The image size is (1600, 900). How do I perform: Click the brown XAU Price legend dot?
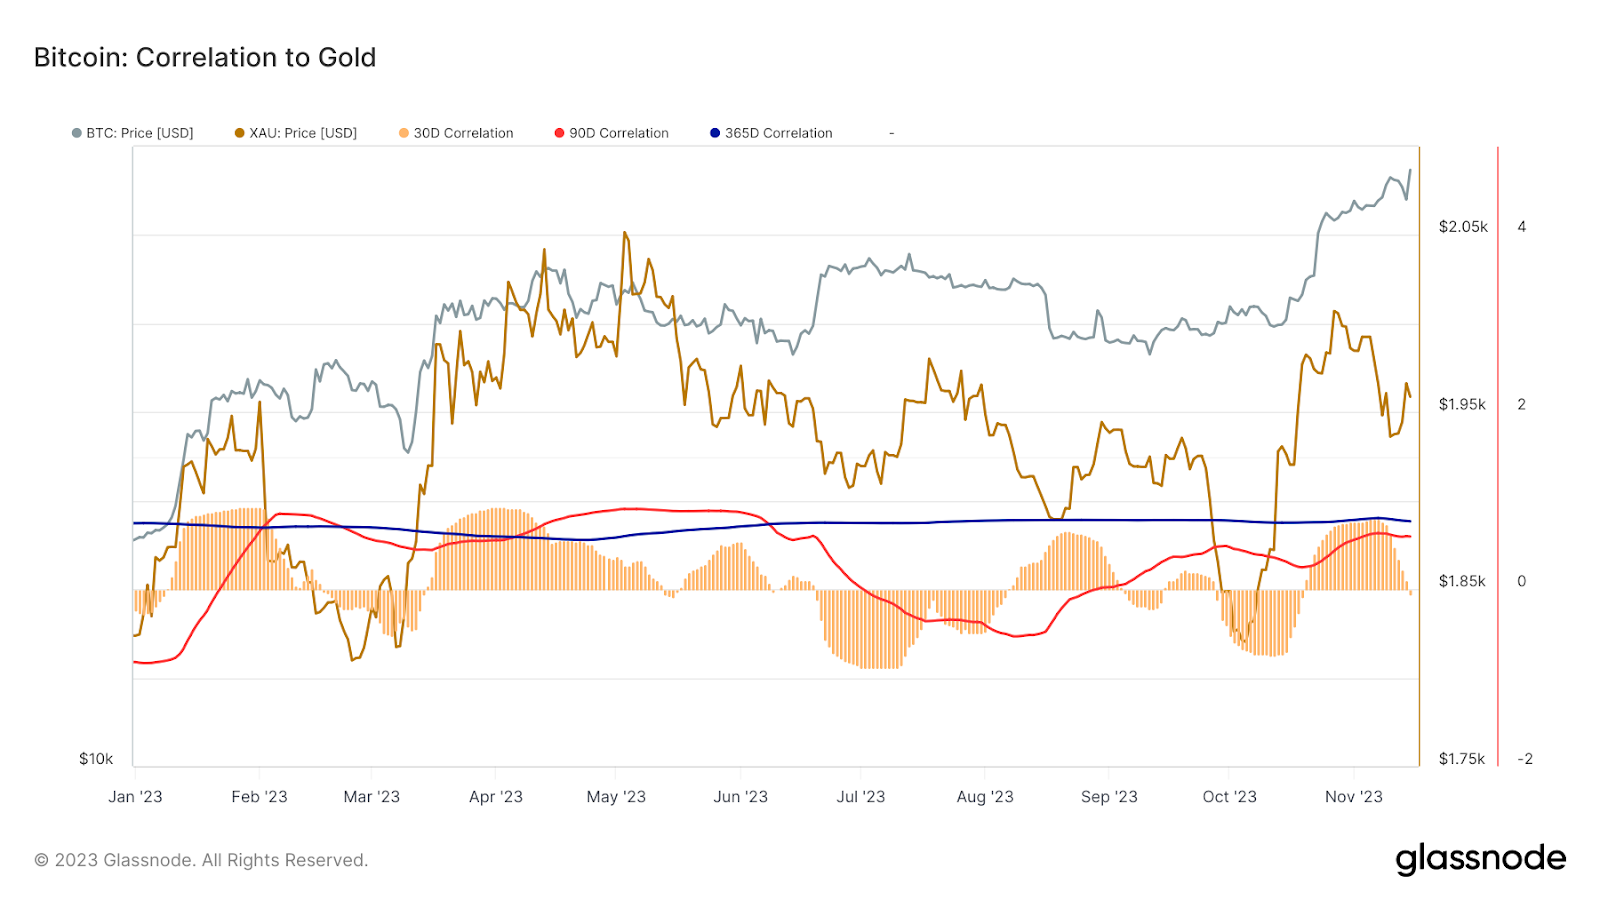click(x=240, y=133)
